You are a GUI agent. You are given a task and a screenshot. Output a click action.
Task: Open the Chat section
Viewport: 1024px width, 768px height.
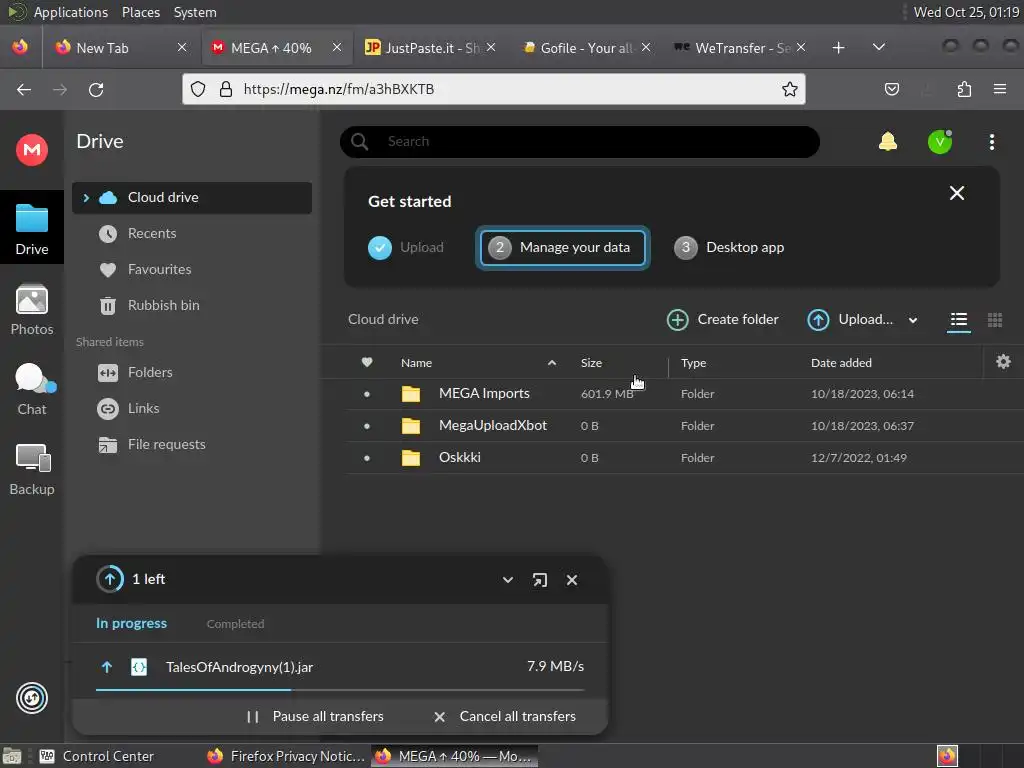click(x=31, y=390)
